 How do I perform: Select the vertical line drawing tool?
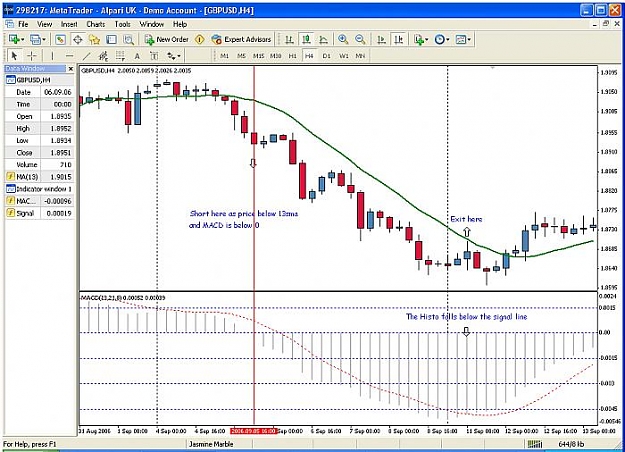point(52,55)
